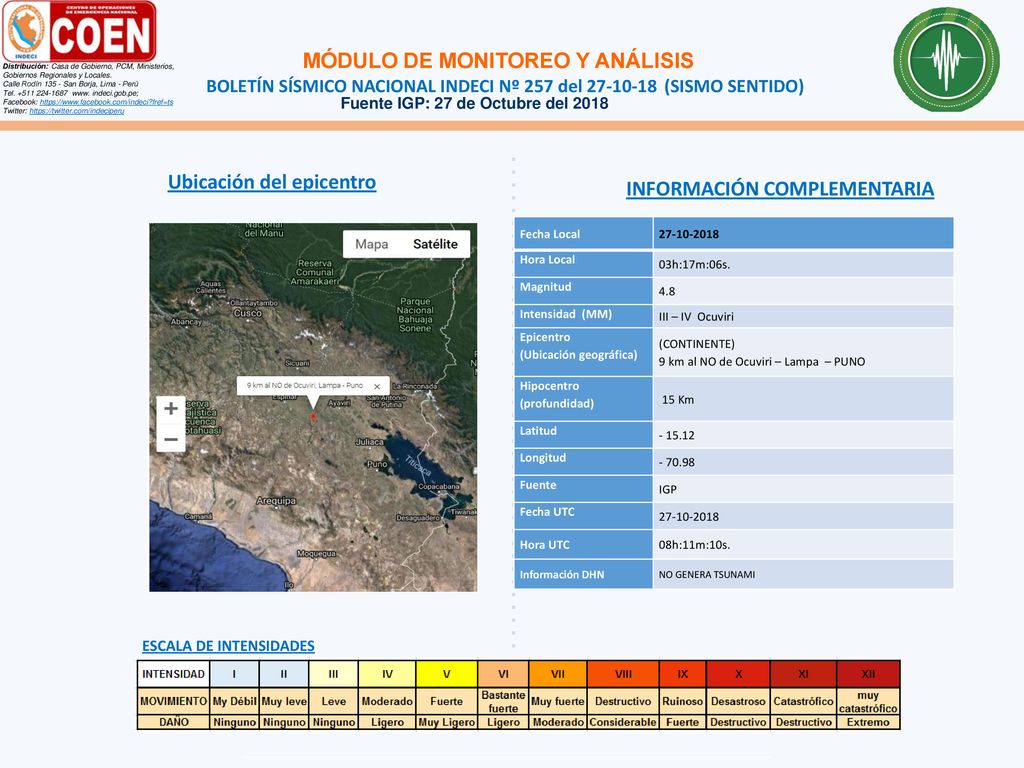Click the 'Cusco' label on the map

[248, 313]
